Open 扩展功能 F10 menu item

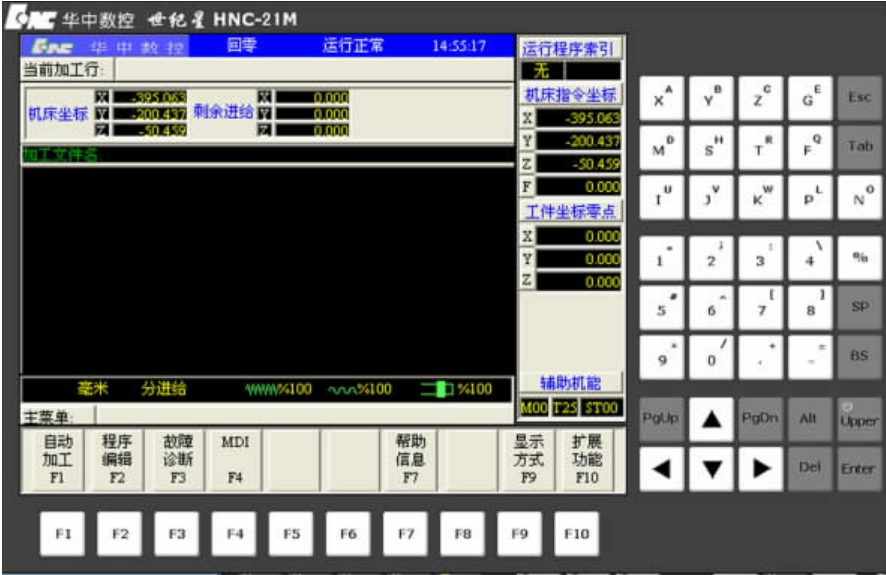click(x=587, y=460)
